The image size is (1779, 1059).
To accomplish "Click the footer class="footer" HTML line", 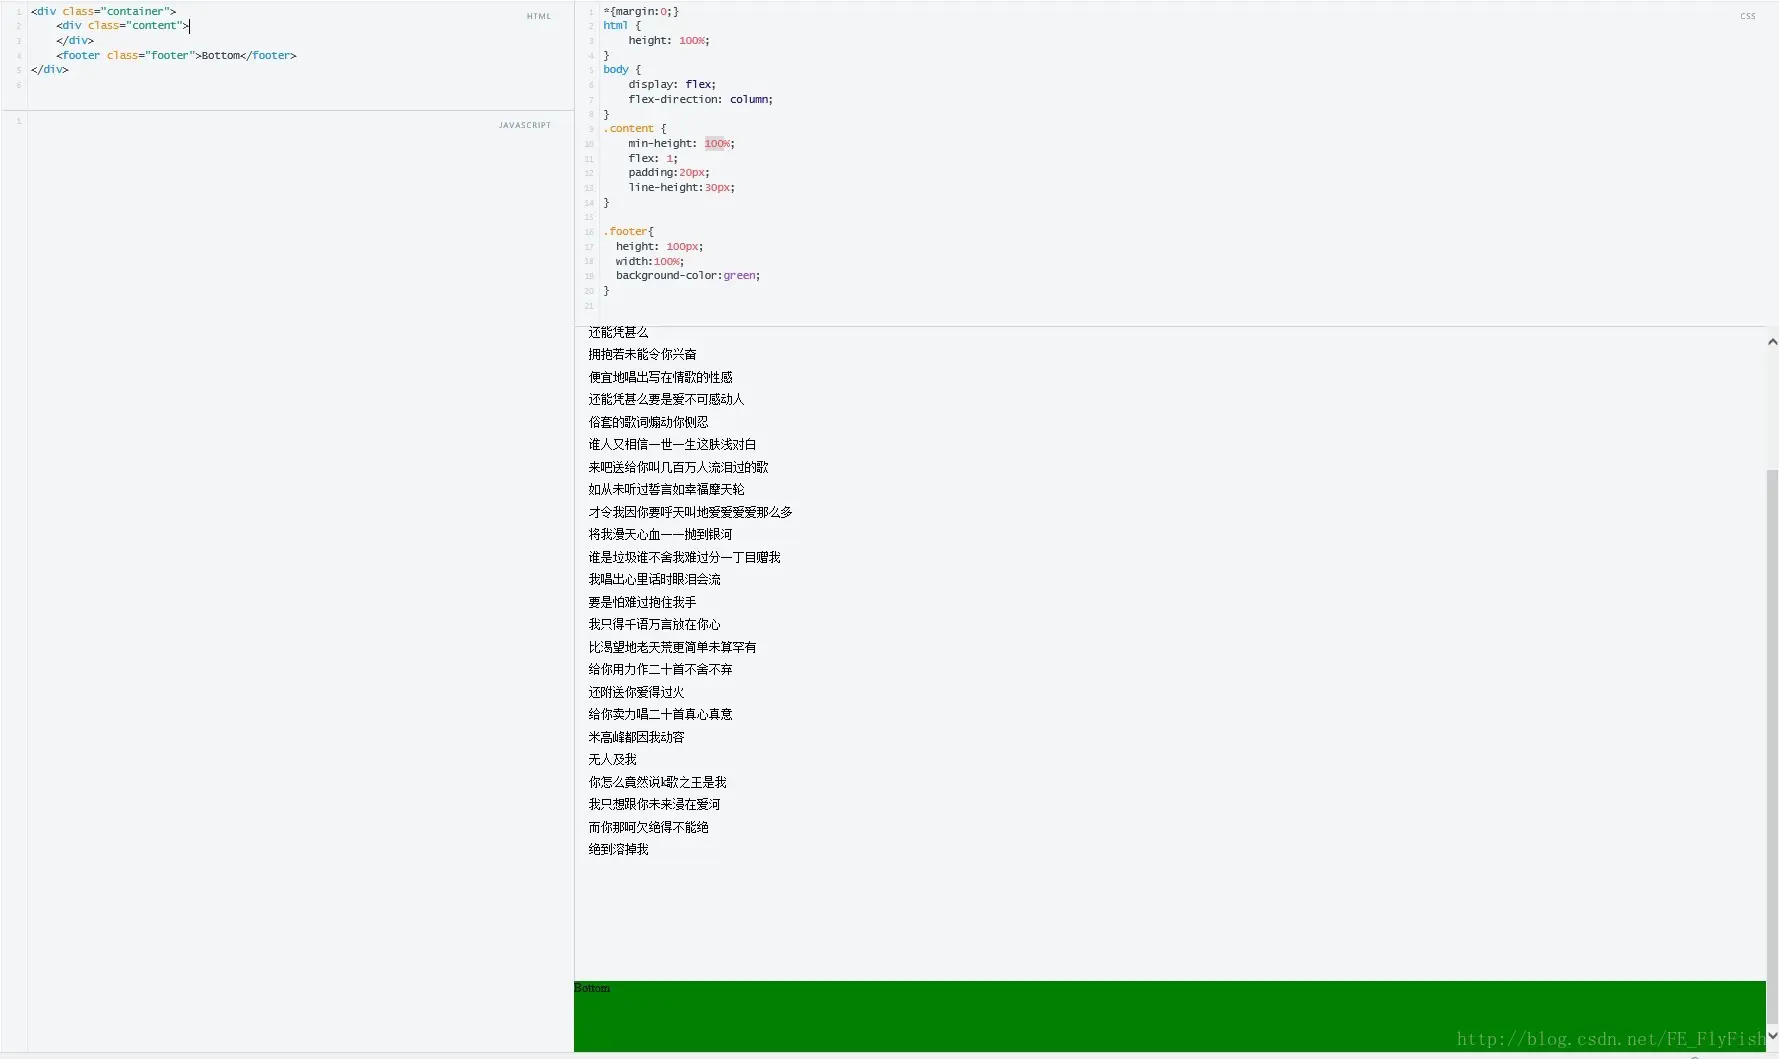I will click(176, 55).
